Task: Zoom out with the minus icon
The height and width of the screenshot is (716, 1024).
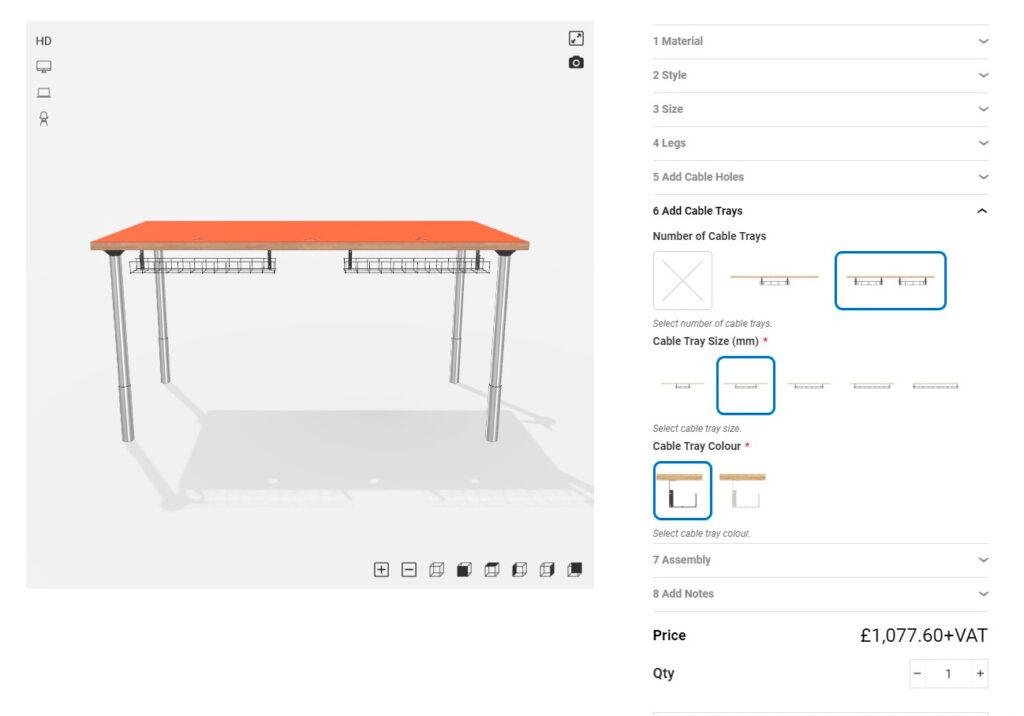Action: coord(409,570)
